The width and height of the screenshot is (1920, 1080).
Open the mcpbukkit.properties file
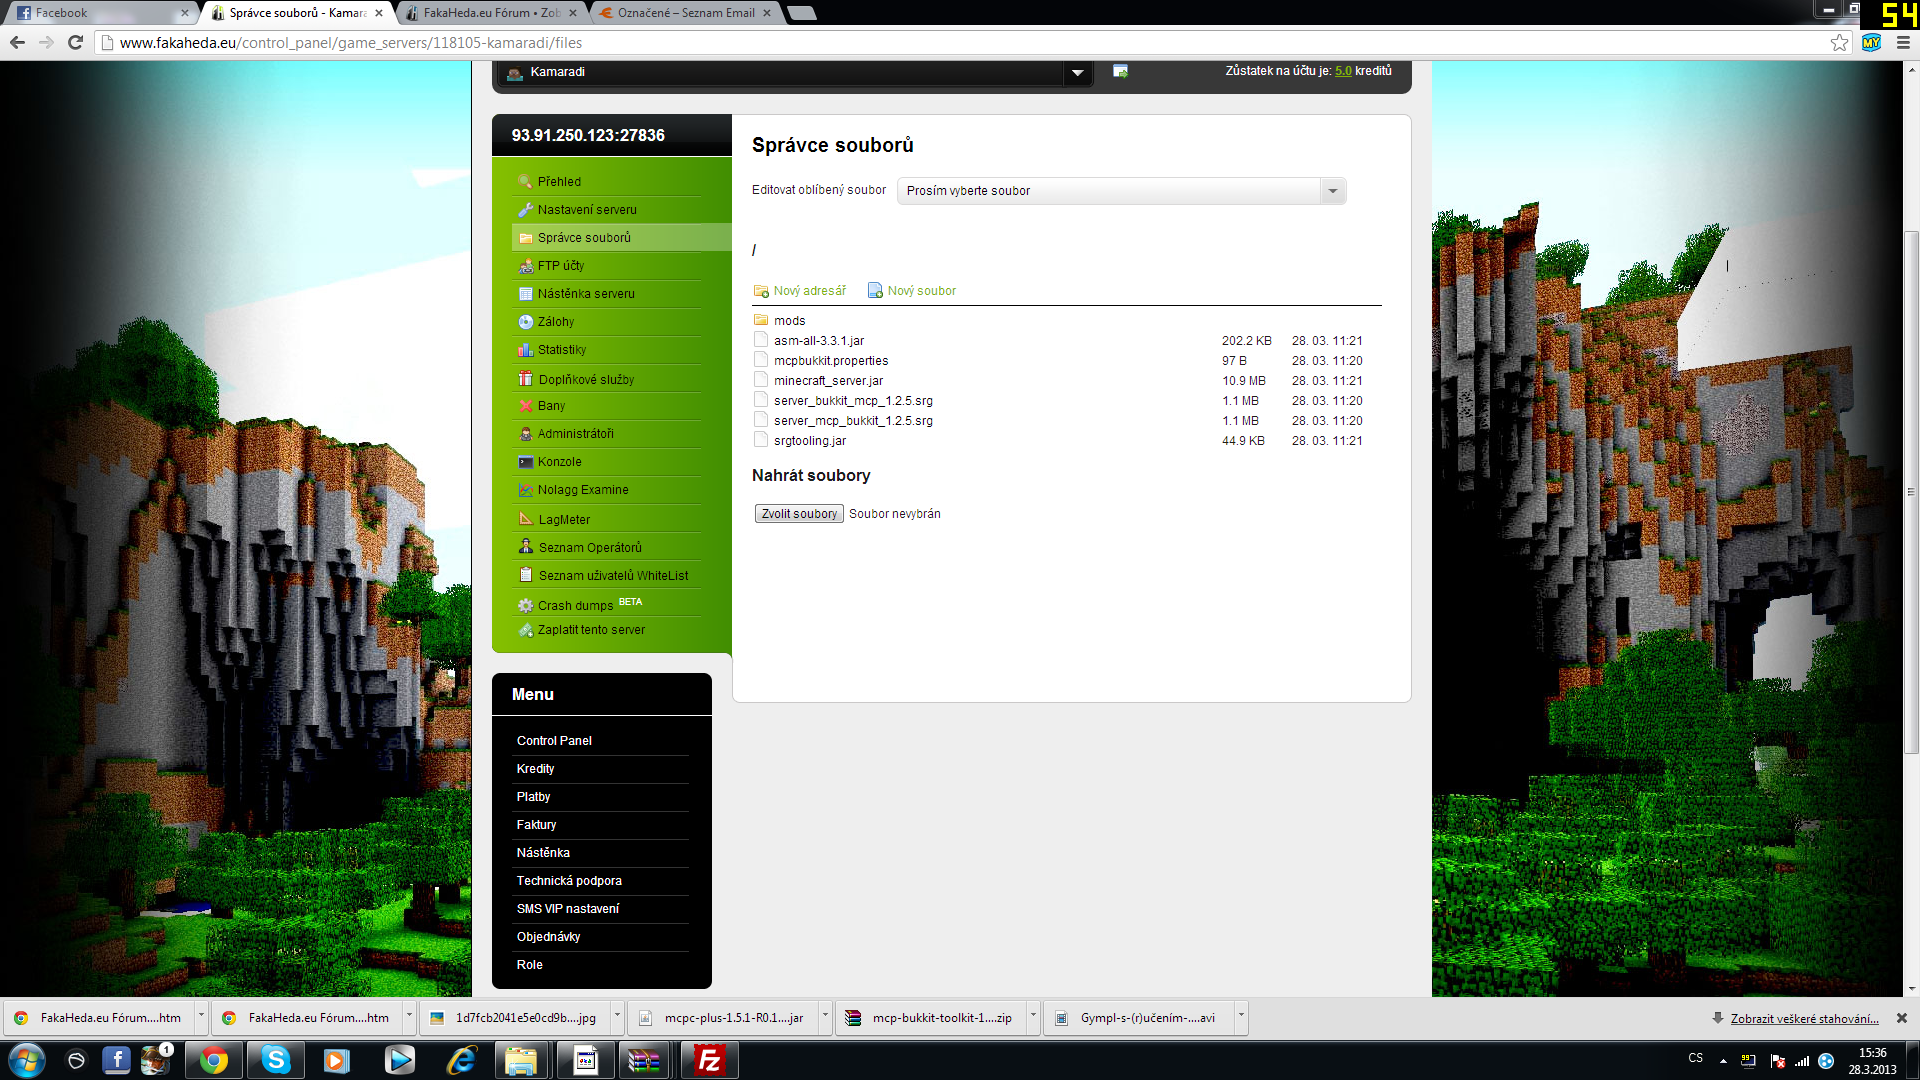pyautogui.click(x=830, y=360)
